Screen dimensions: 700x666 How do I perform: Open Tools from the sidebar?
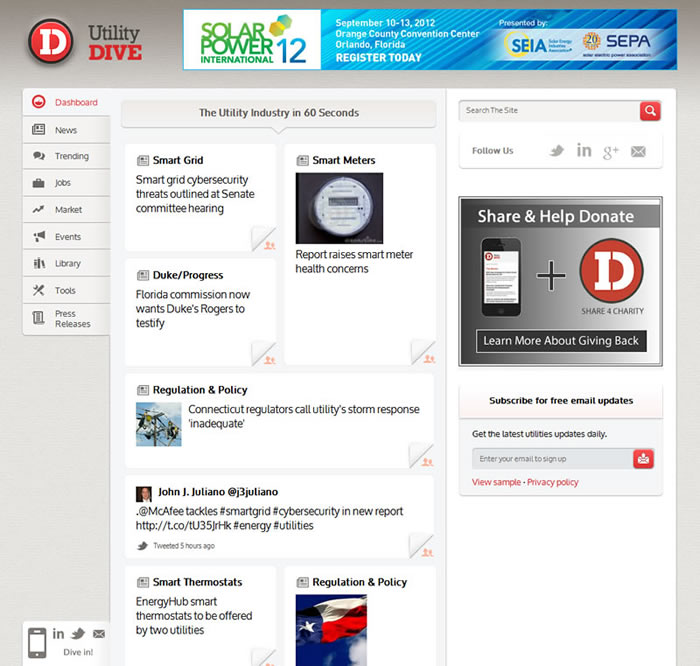pos(67,290)
